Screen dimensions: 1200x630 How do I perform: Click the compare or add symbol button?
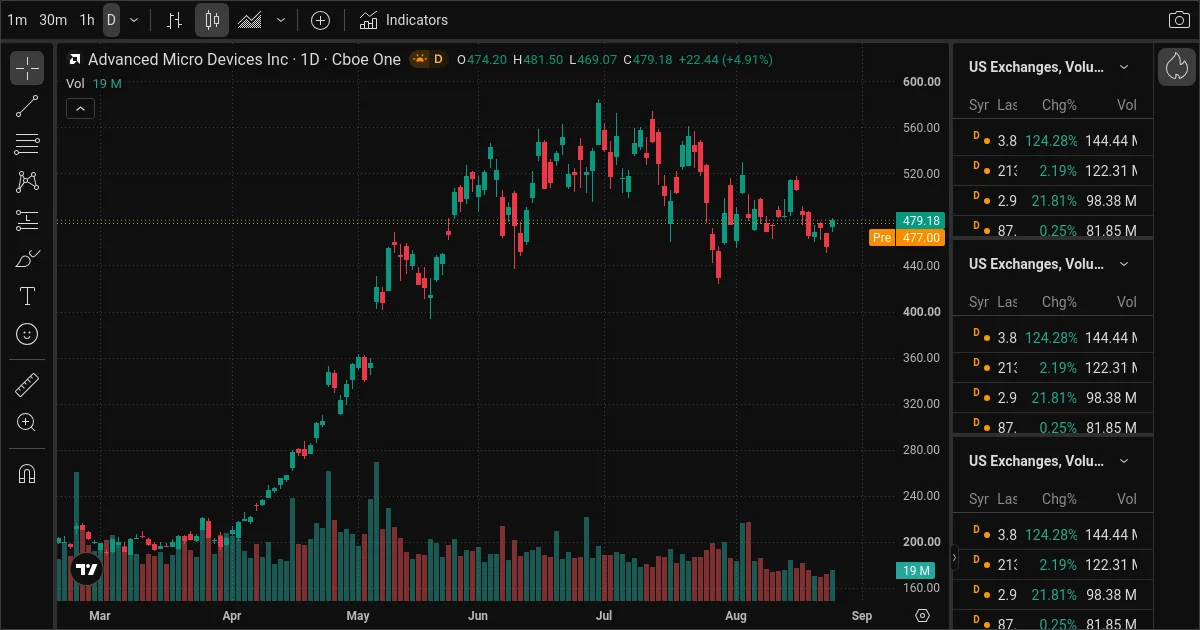320,20
